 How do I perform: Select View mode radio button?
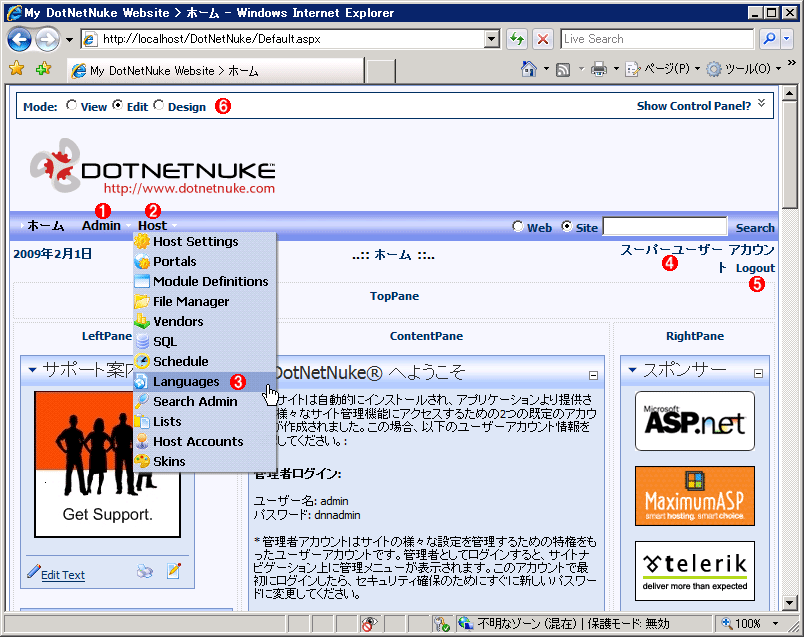[71, 105]
